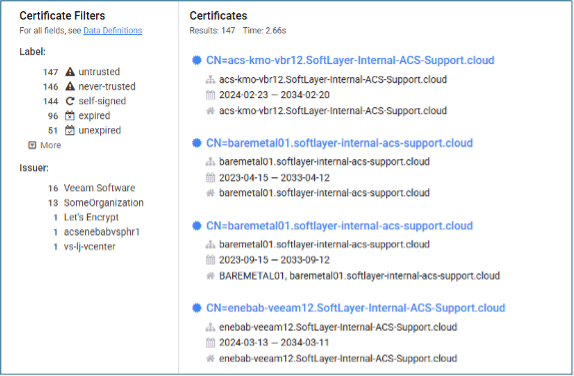Click the expired calendar icon
This screenshot has width=574, height=376.
70,116
